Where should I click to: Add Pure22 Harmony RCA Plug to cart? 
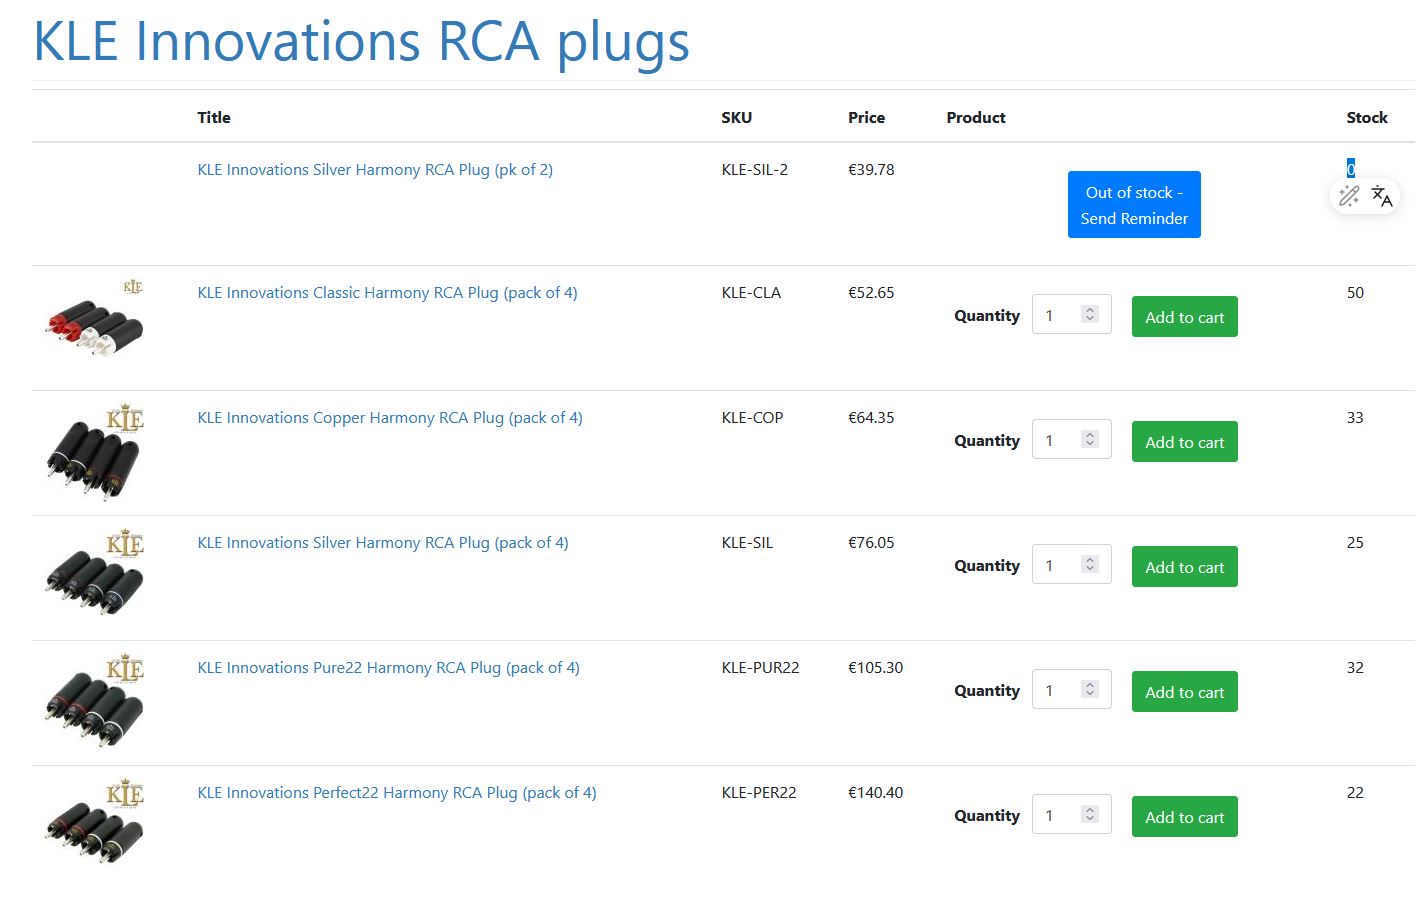pyautogui.click(x=1185, y=692)
